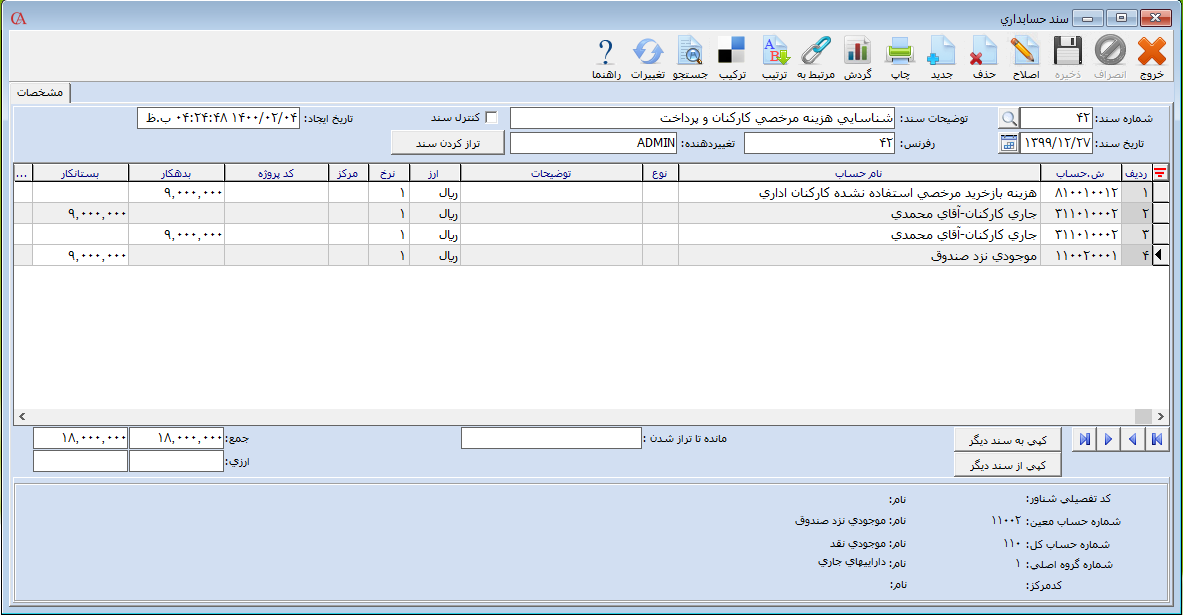
Task: Click the magnifier lookup beside شماره سند
Action: [1008, 118]
